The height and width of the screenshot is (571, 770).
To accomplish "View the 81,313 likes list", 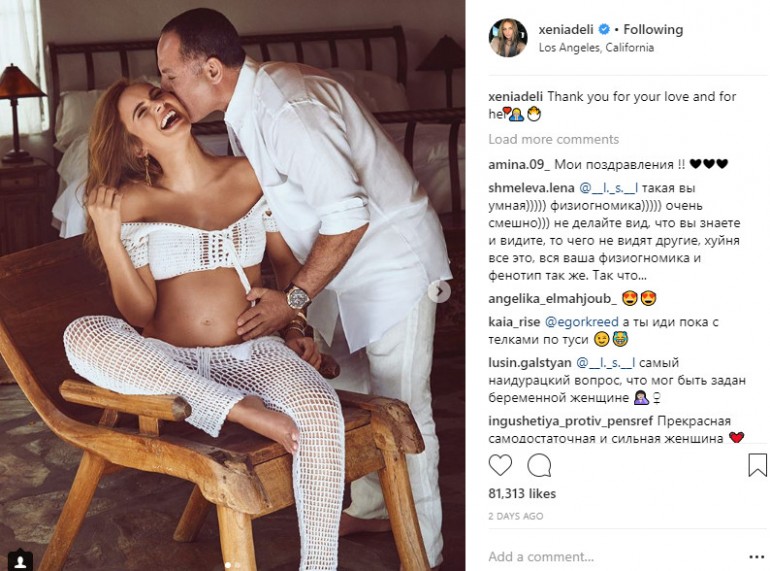I will (522, 493).
